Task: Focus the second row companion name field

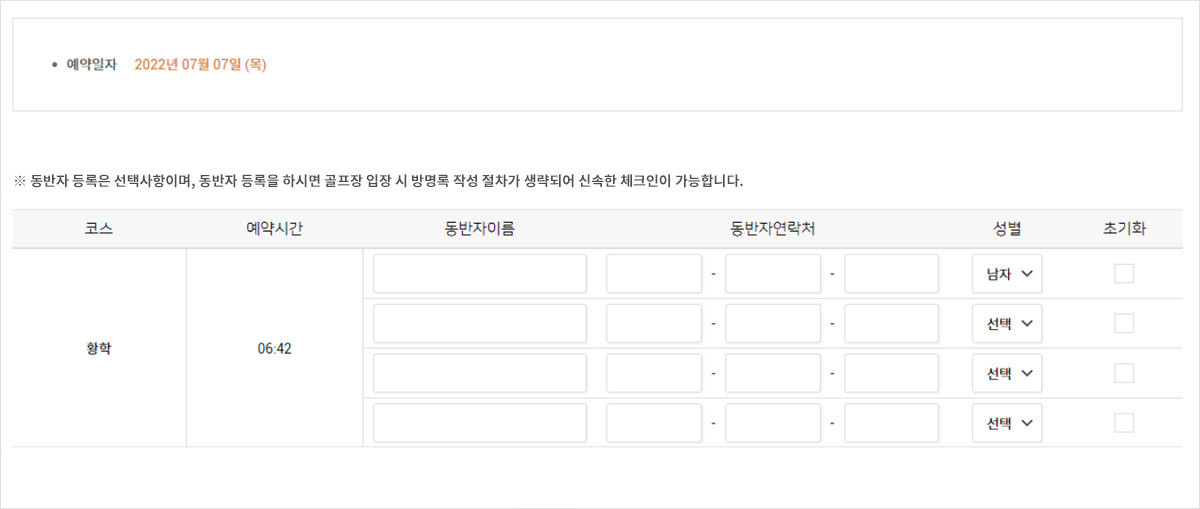Action: (480, 324)
